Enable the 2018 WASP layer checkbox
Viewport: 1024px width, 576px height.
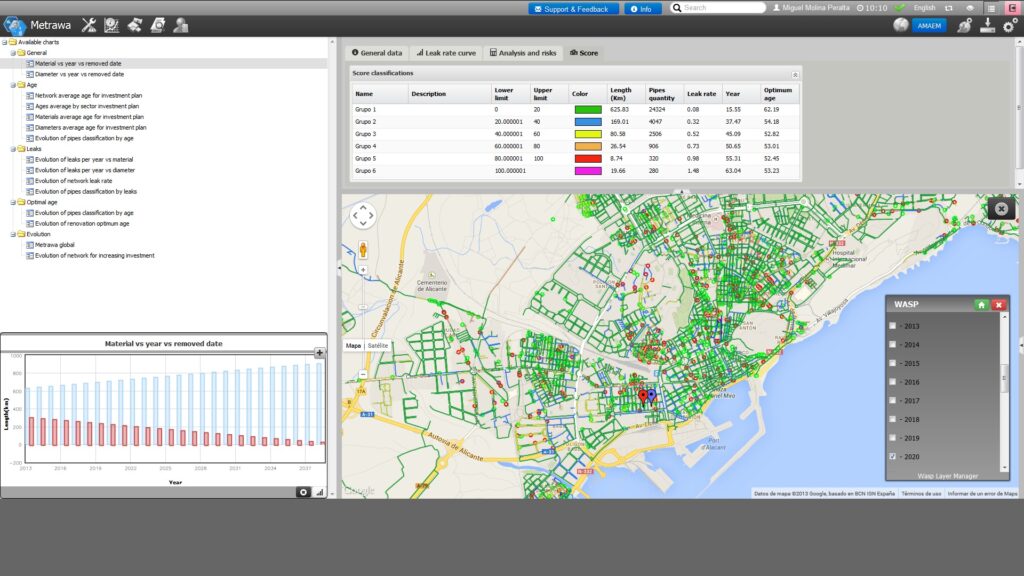(x=893, y=419)
